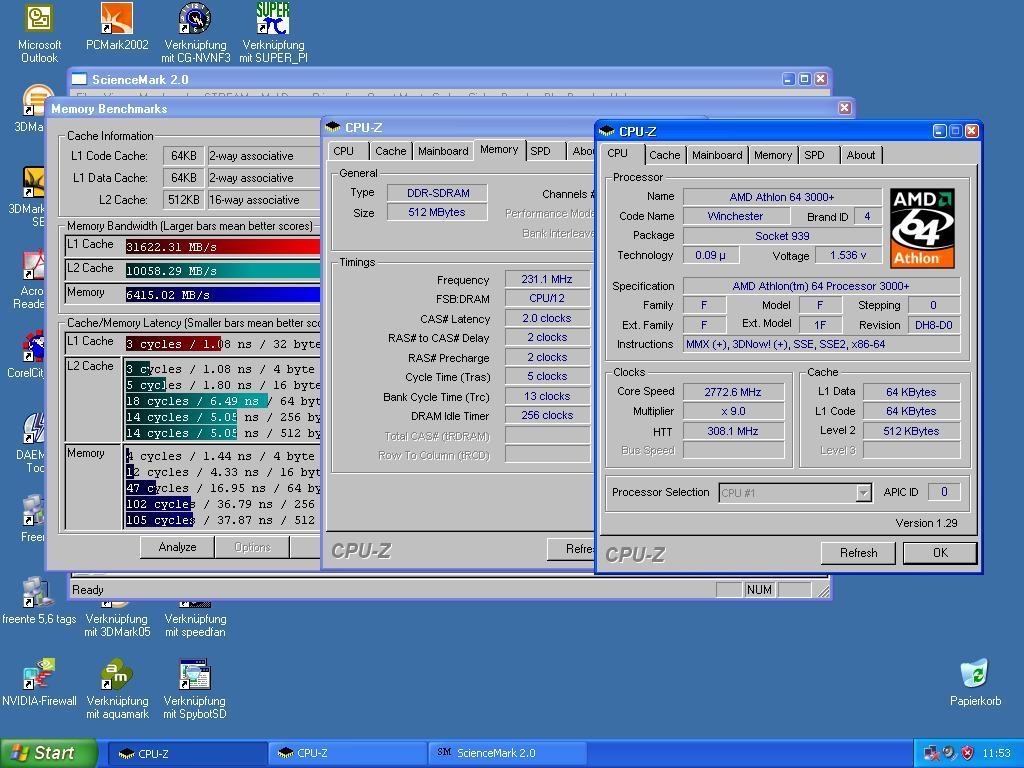Click the L1 Cache bandwidth bar 31622.31 MB/s

[x=223, y=247]
